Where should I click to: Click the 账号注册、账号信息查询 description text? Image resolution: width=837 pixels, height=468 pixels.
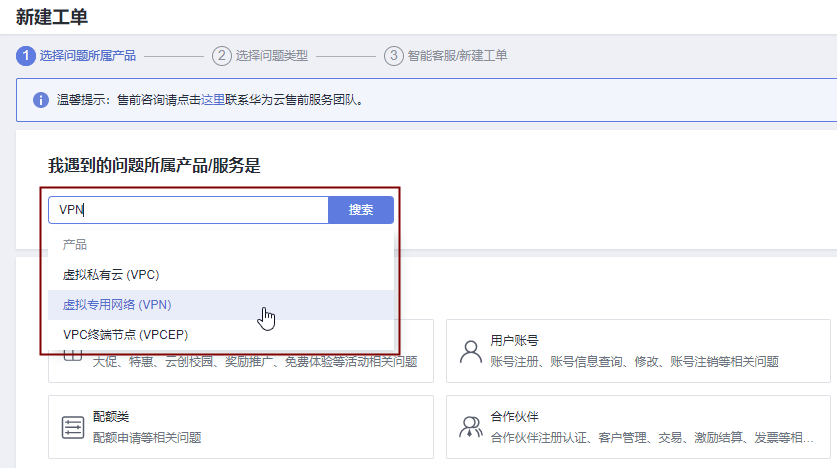click(634, 362)
